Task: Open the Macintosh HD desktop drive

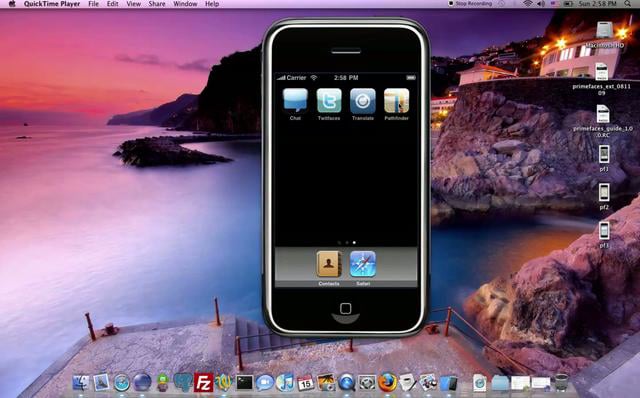Action: pyautogui.click(x=604, y=30)
